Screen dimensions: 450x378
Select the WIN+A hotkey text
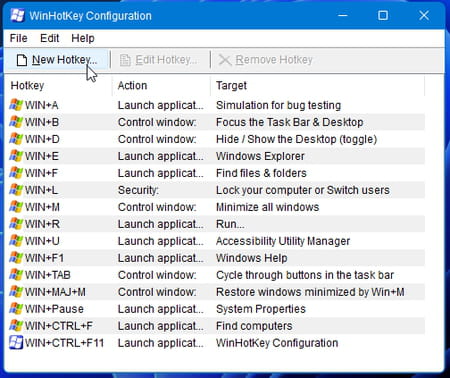(42, 105)
